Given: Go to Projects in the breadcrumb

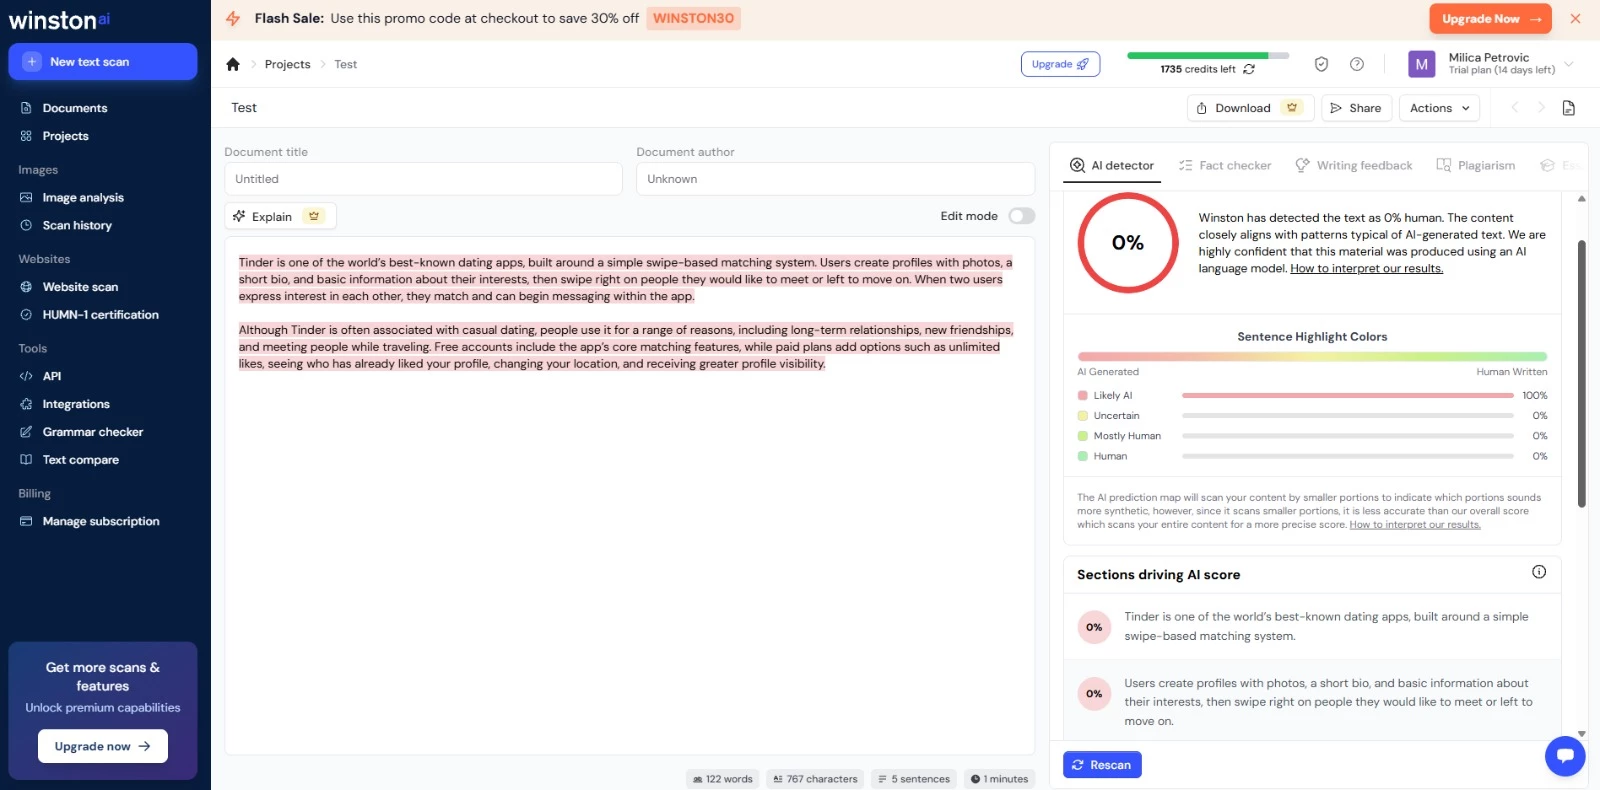Looking at the screenshot, I should pyautogui.click(x=288, y=64).
